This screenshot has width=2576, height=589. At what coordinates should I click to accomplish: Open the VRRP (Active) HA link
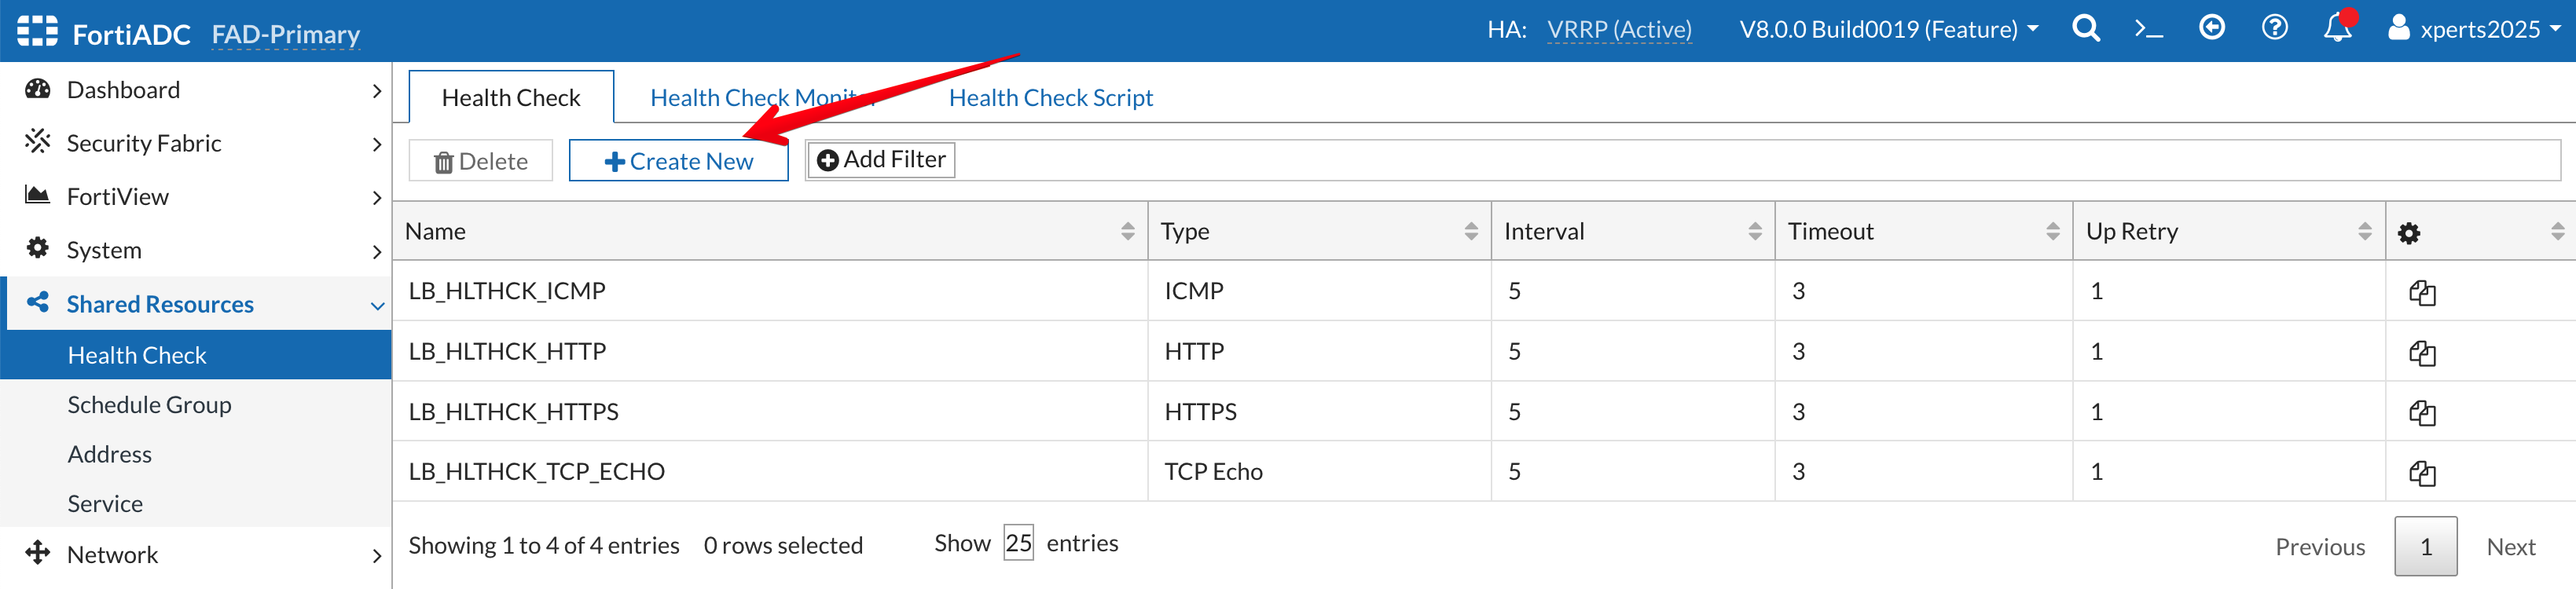click(x=1619, y=30)
